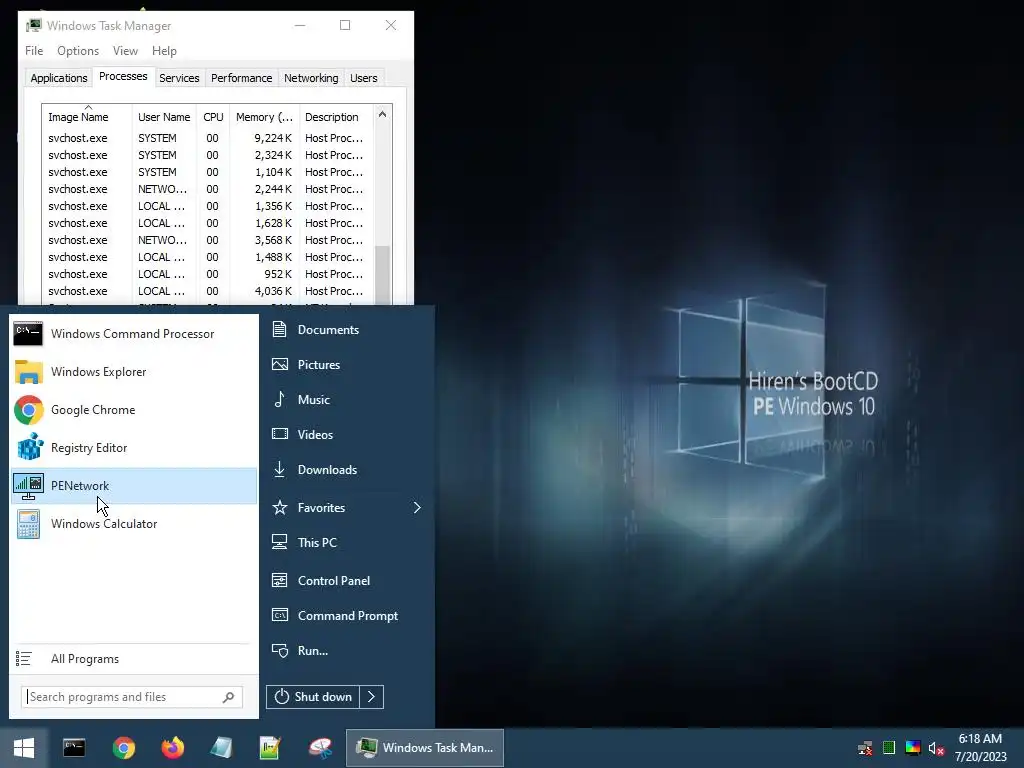Screen dimensions: 1024x768
Task: Select svchost.exe row with 4,036 K memory
Action: [x=208, y=291]
